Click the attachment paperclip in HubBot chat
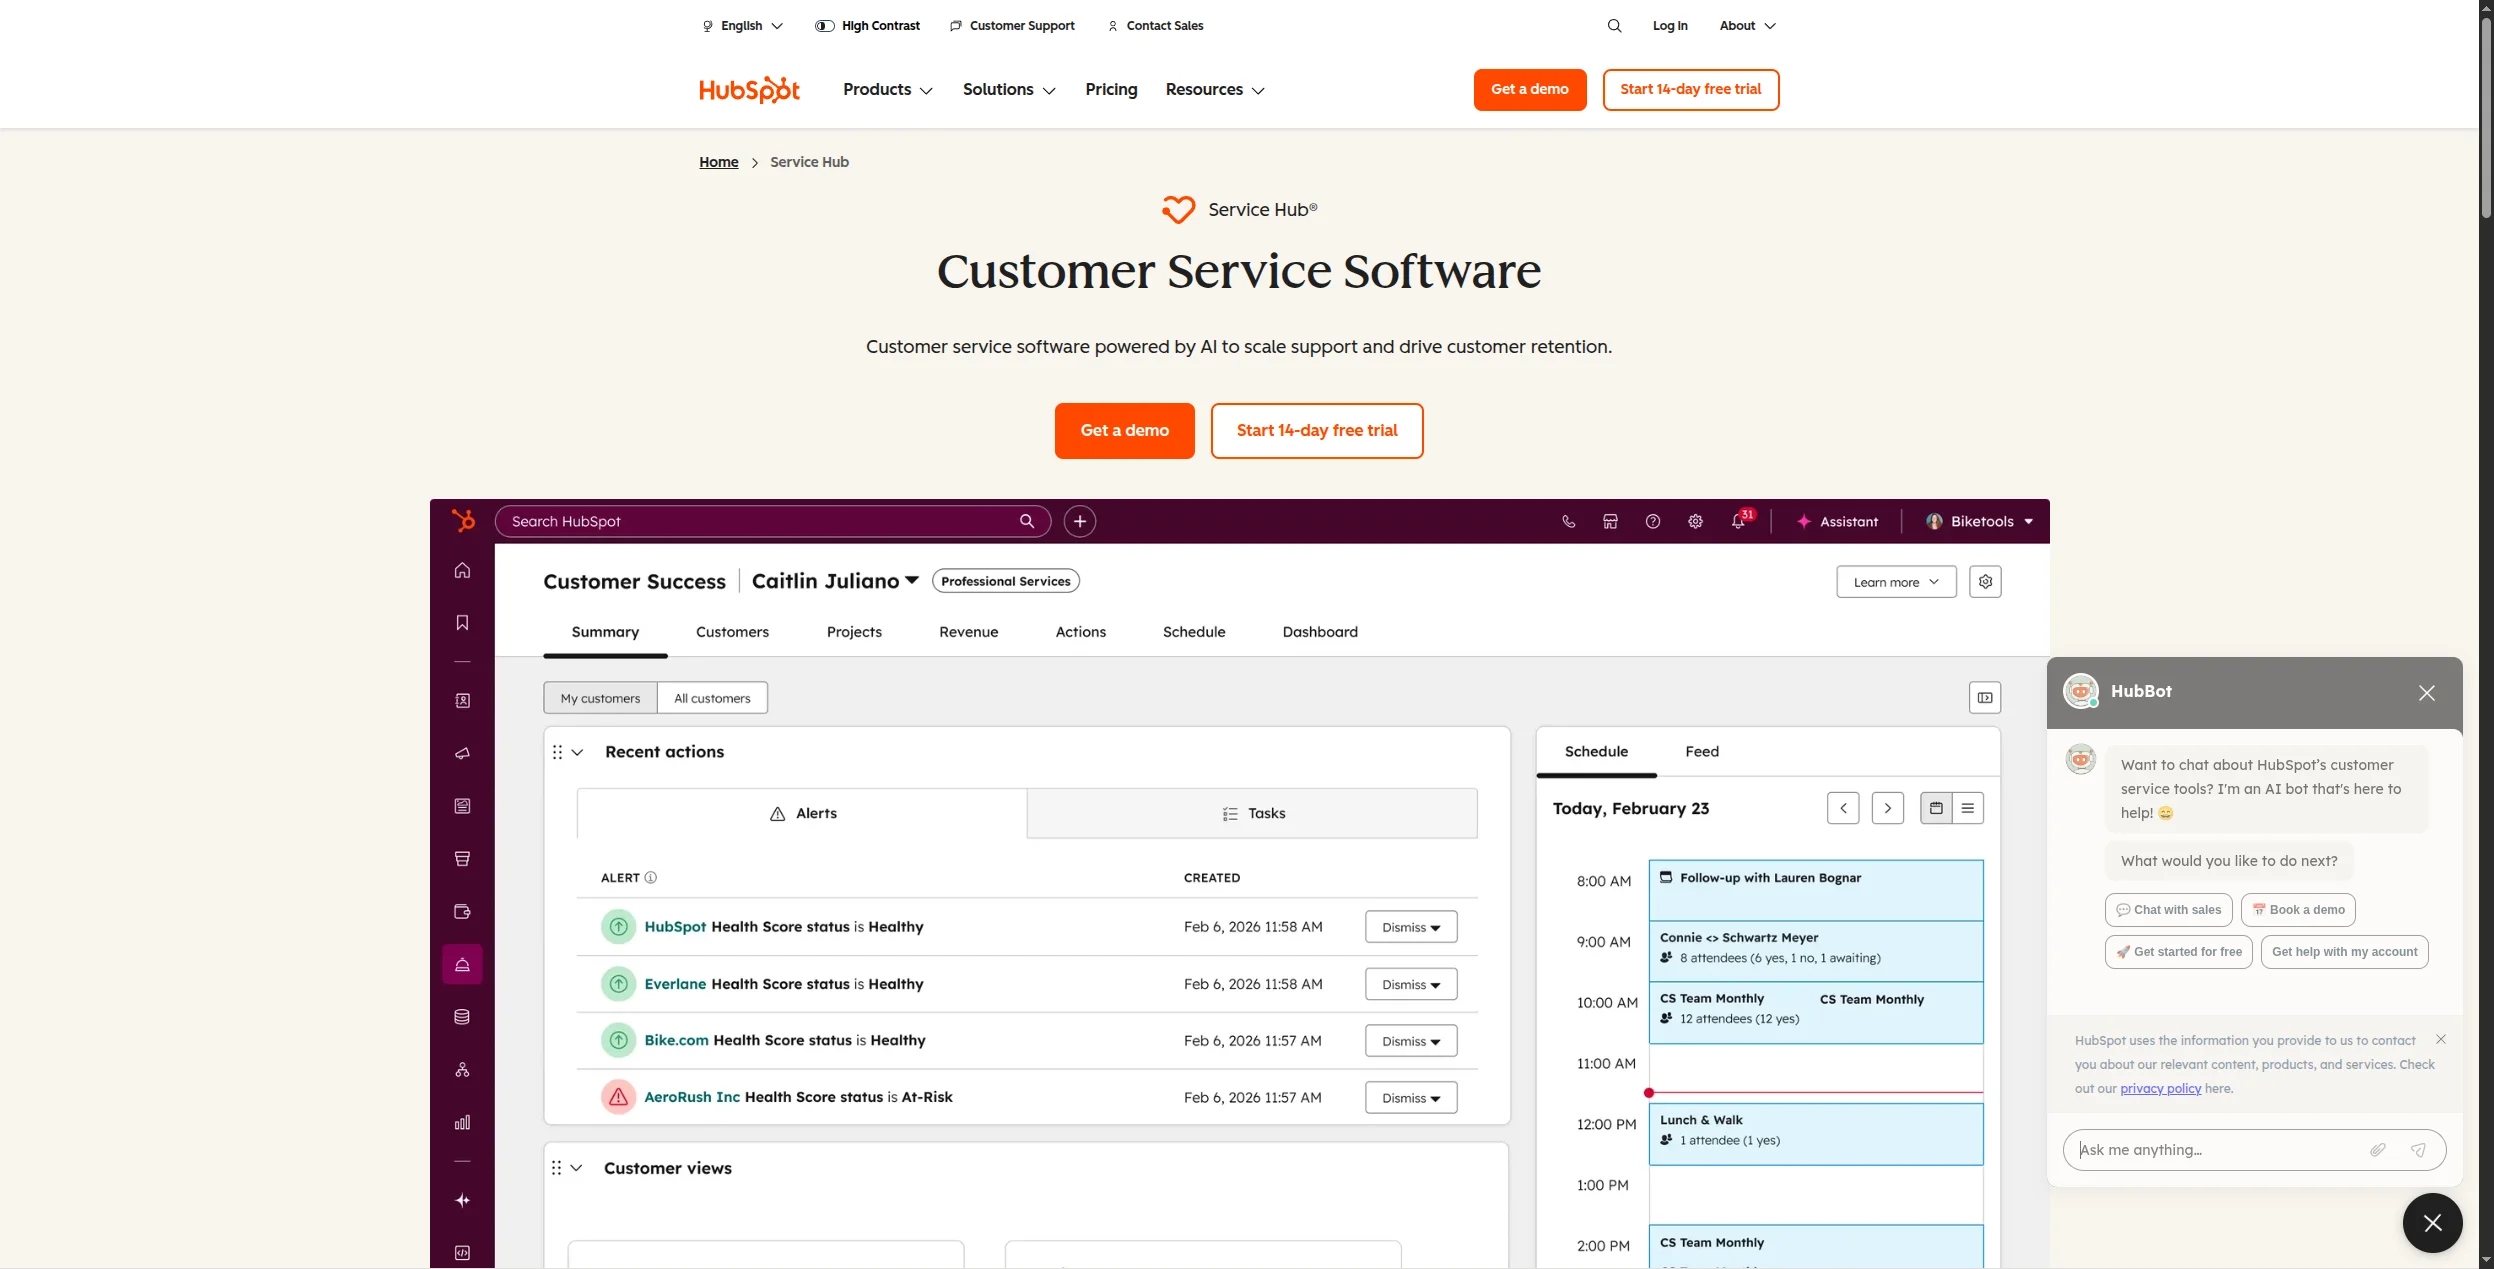The width and height of the screenshot is (2494, 1269). click(x=2378, y=1150)
